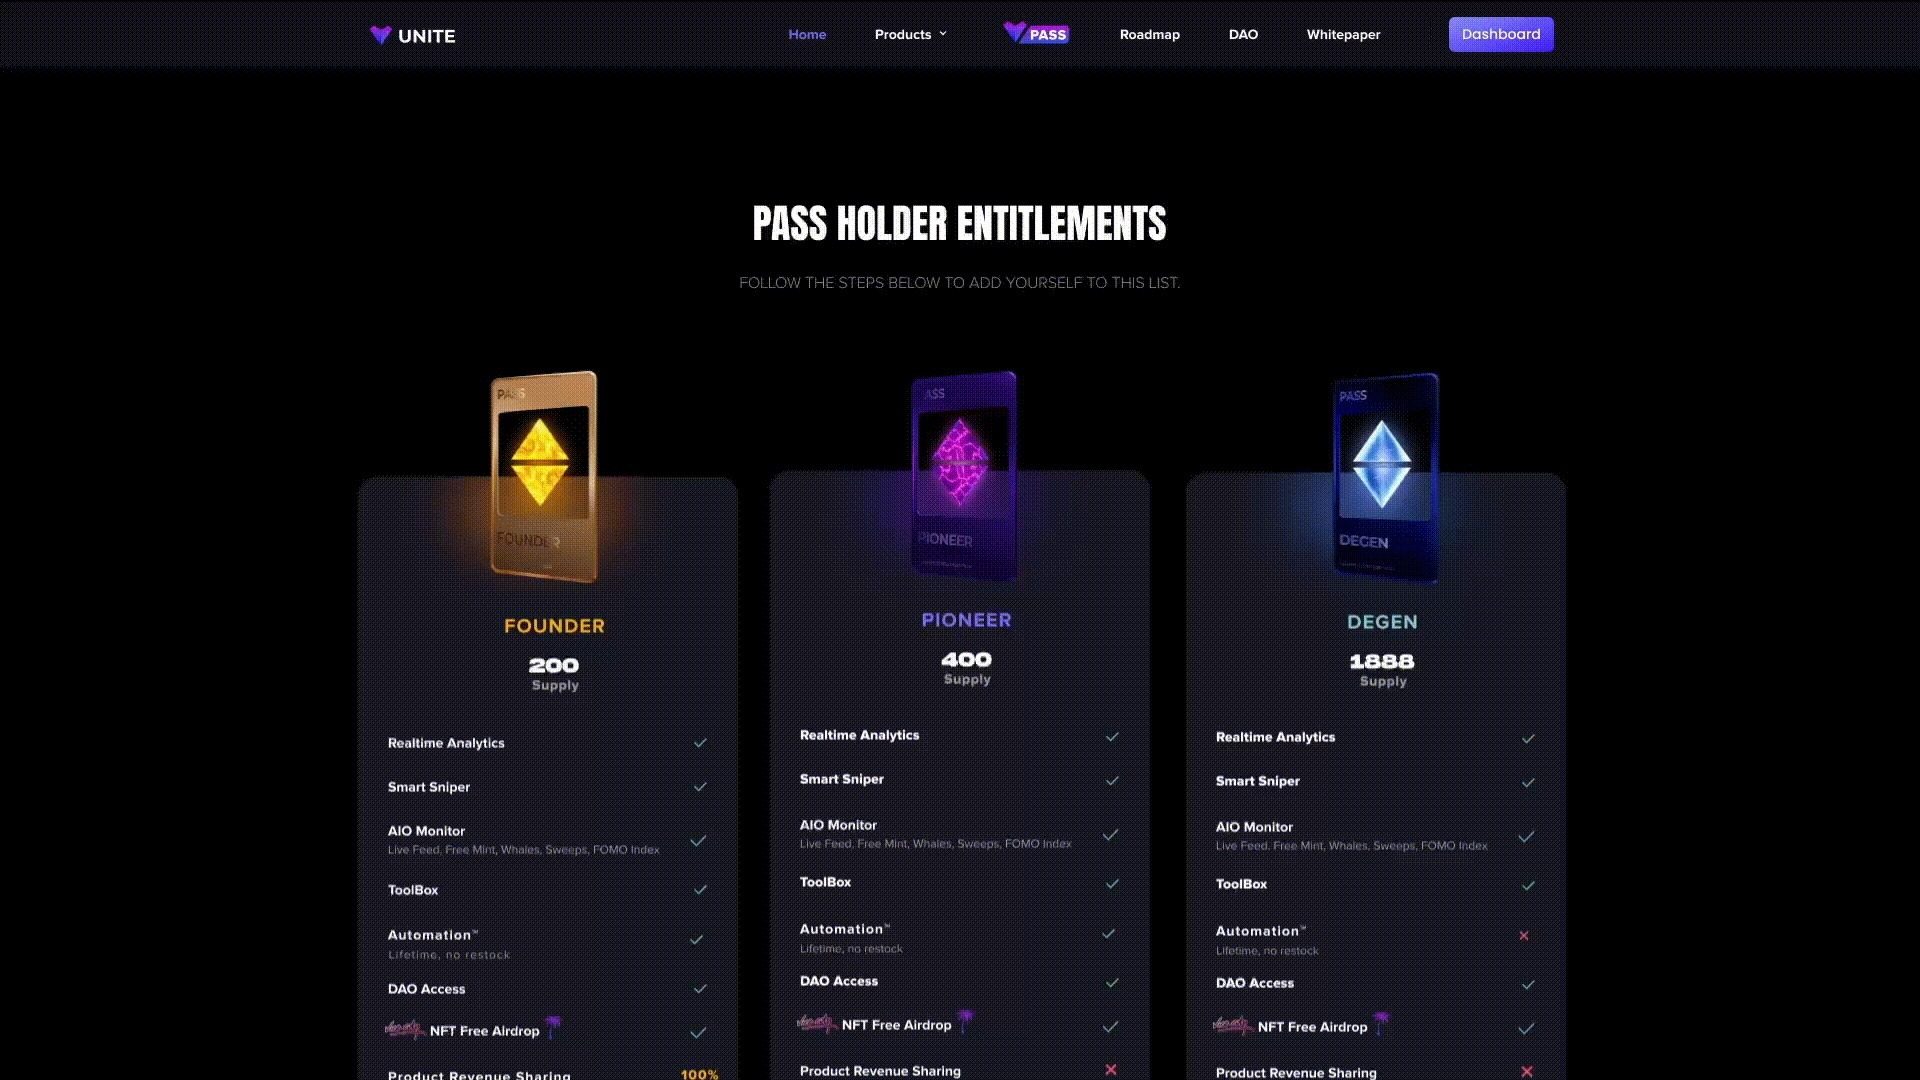Viewport: 1920px width, 1080px height.
Task: Click Founder 100% revenue sharing value
Action: tap(699, 1074)
